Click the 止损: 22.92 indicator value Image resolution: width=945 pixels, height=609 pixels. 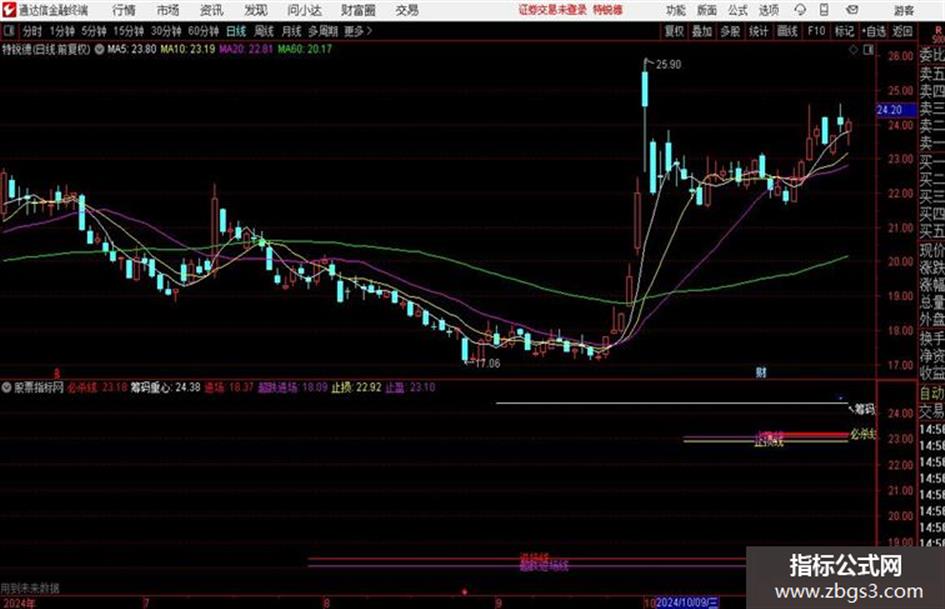tap(356, 387)
